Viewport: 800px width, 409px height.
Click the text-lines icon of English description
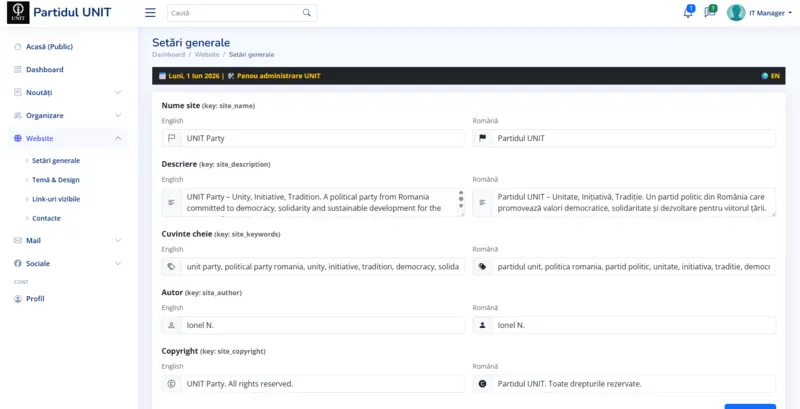(171, 202)
